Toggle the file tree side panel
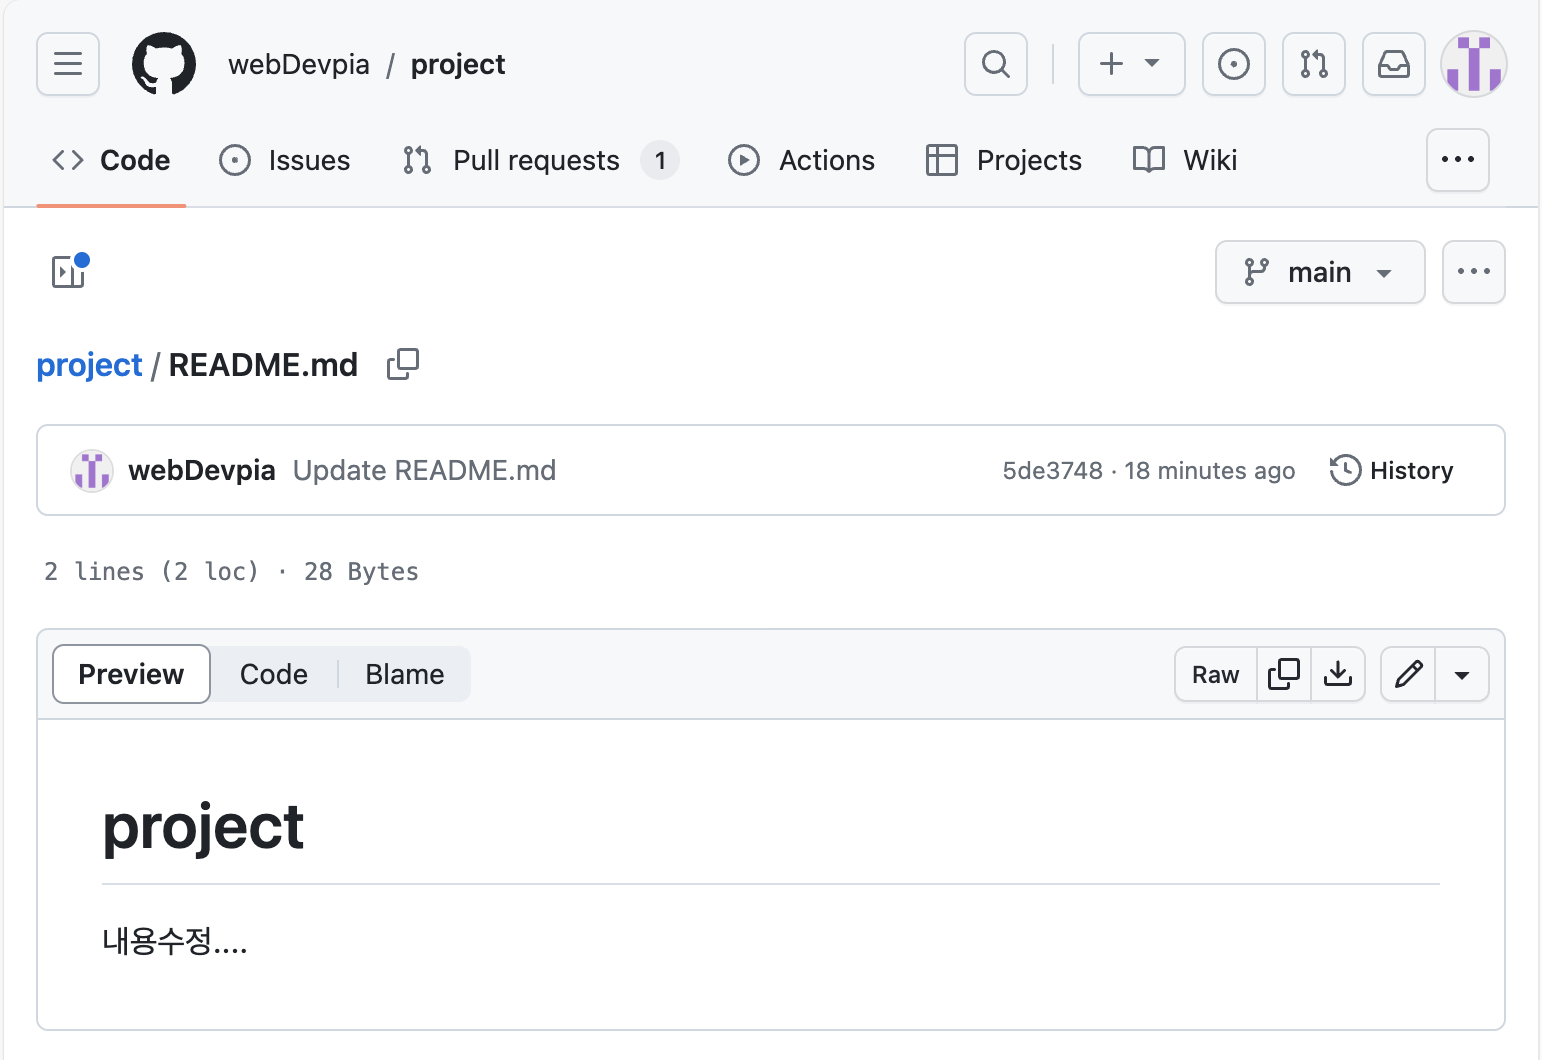Viewport: 1542px width, 1060px height. pyautogui.click(x=68, y=271)
